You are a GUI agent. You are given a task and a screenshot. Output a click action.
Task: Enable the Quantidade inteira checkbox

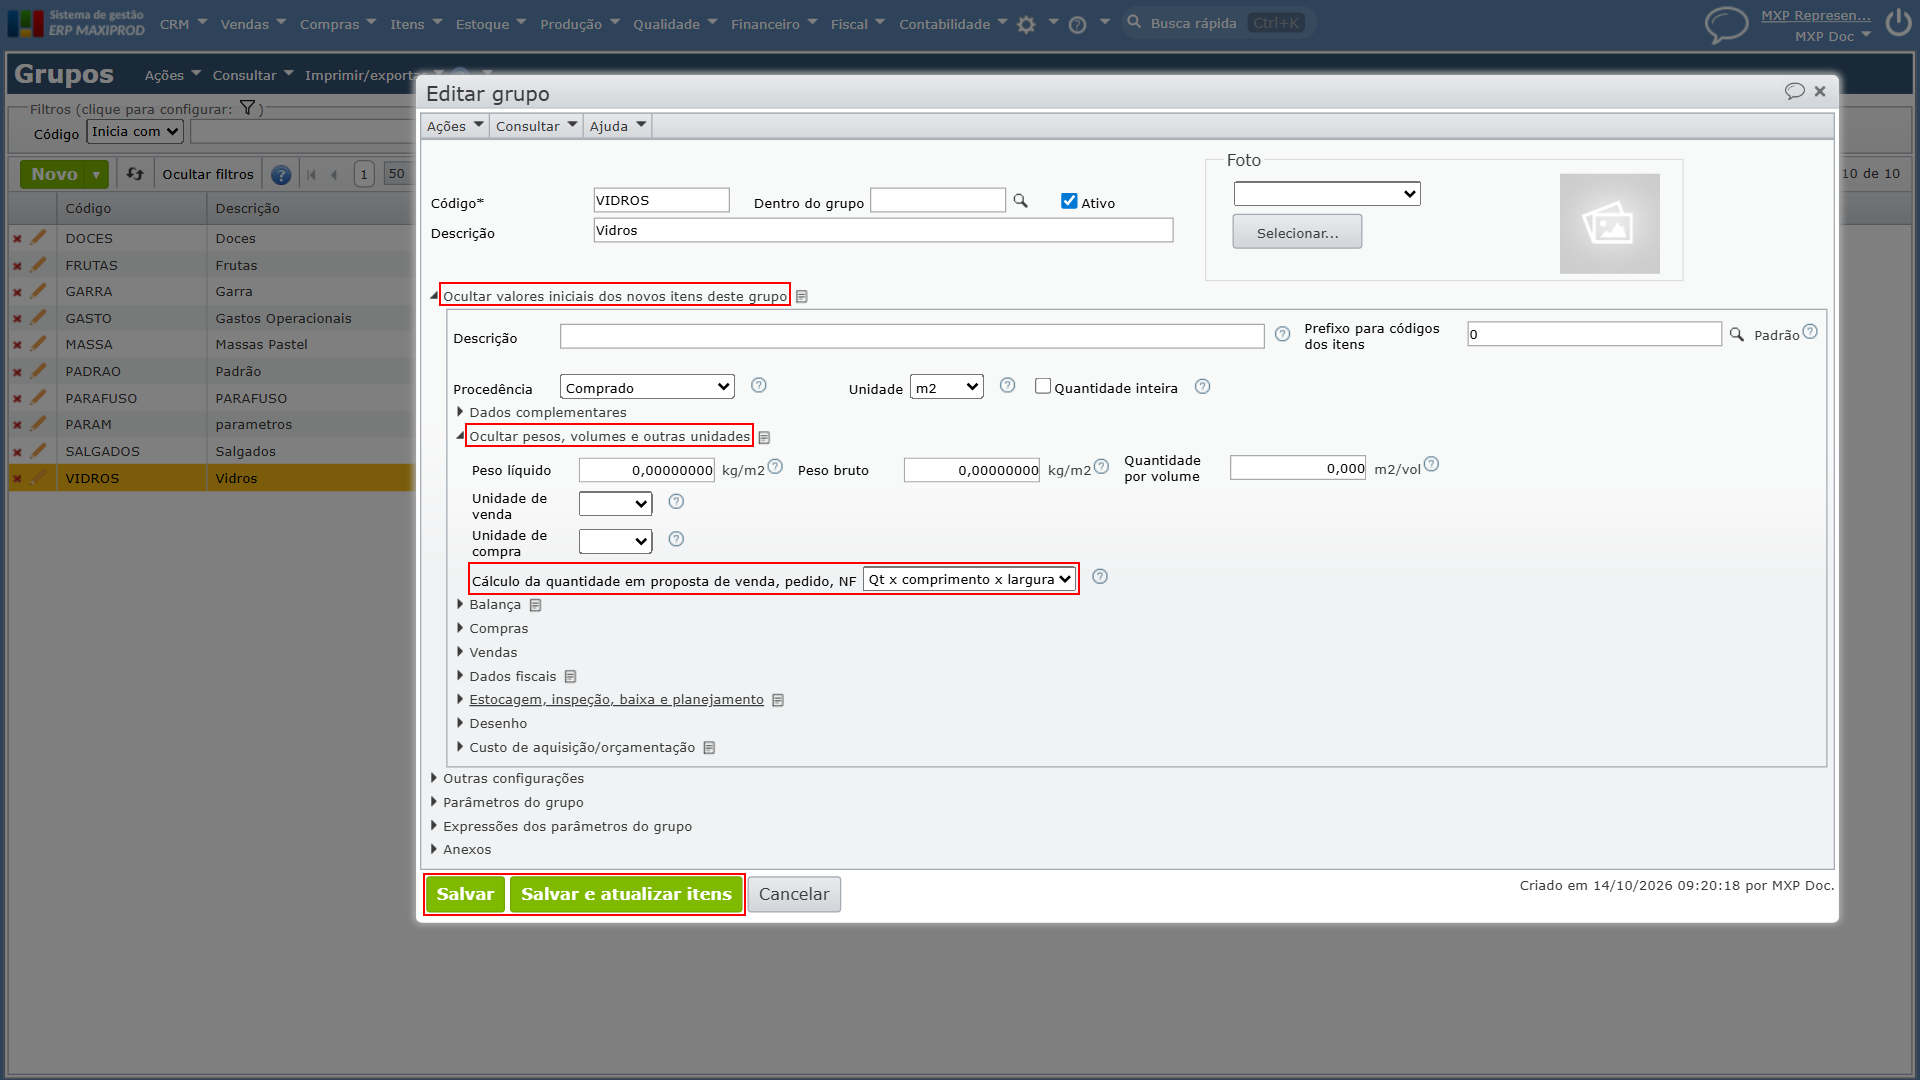point(1043,386)
